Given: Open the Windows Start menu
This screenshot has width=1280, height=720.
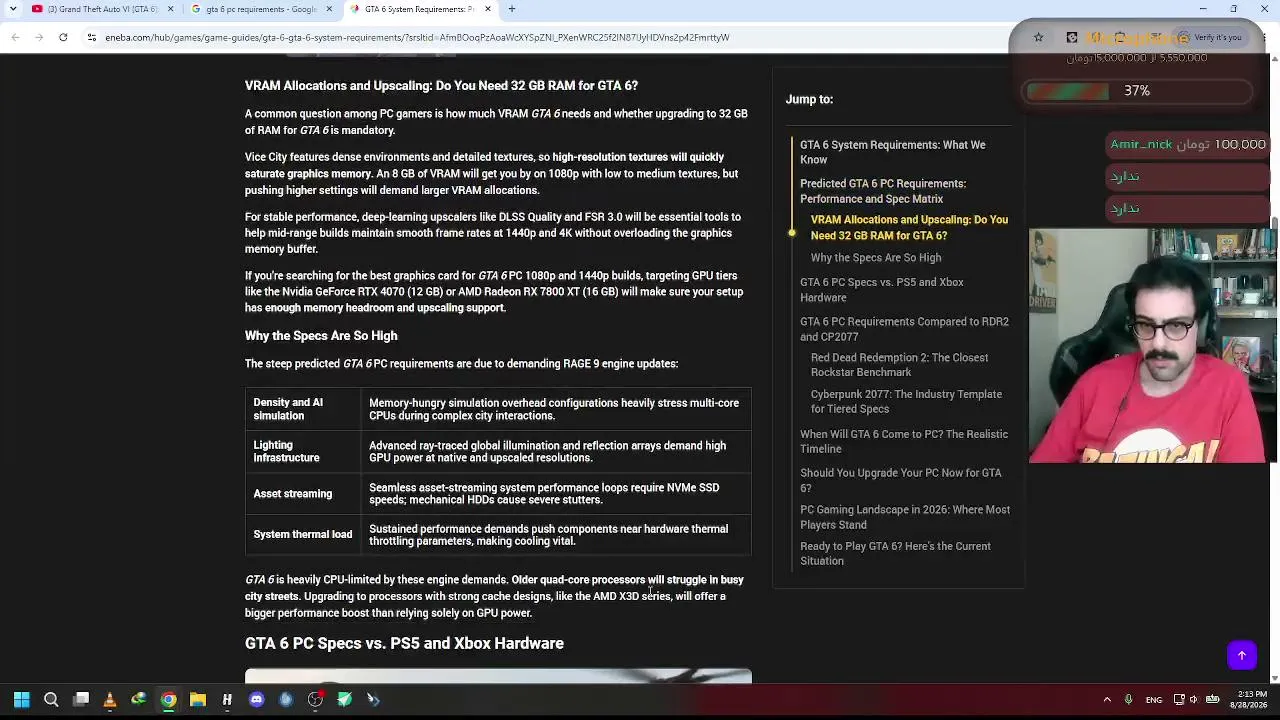Looking at the screenshot, I should (21, 700).
